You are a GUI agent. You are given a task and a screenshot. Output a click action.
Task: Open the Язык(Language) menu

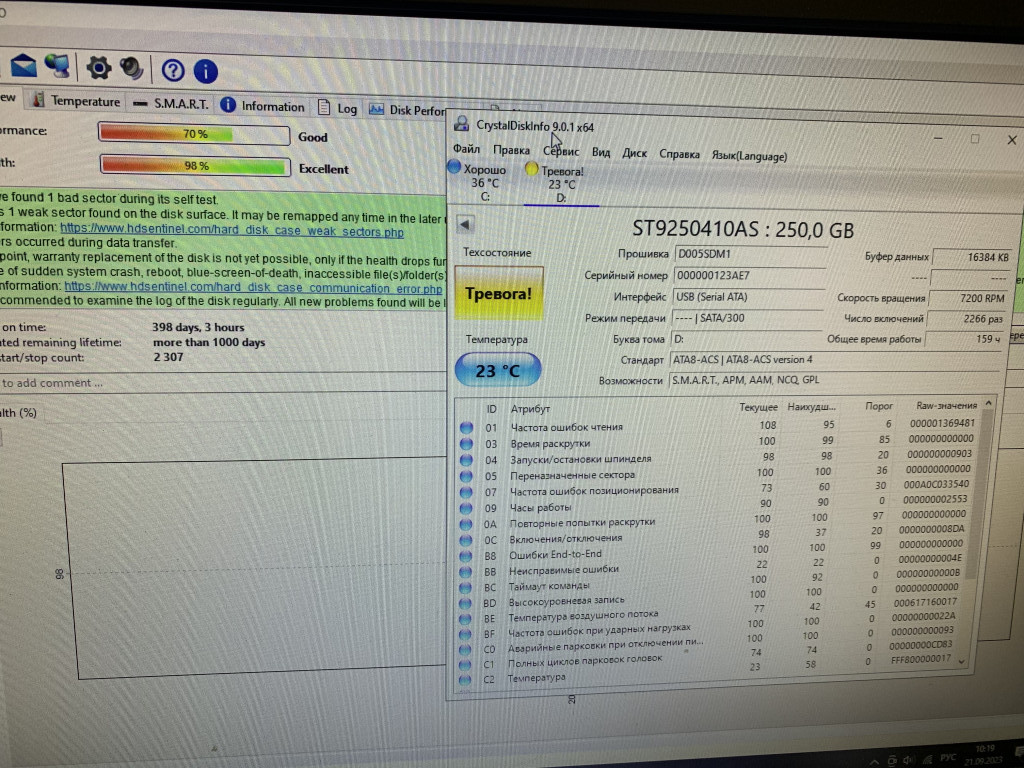(x=749, y=156)
